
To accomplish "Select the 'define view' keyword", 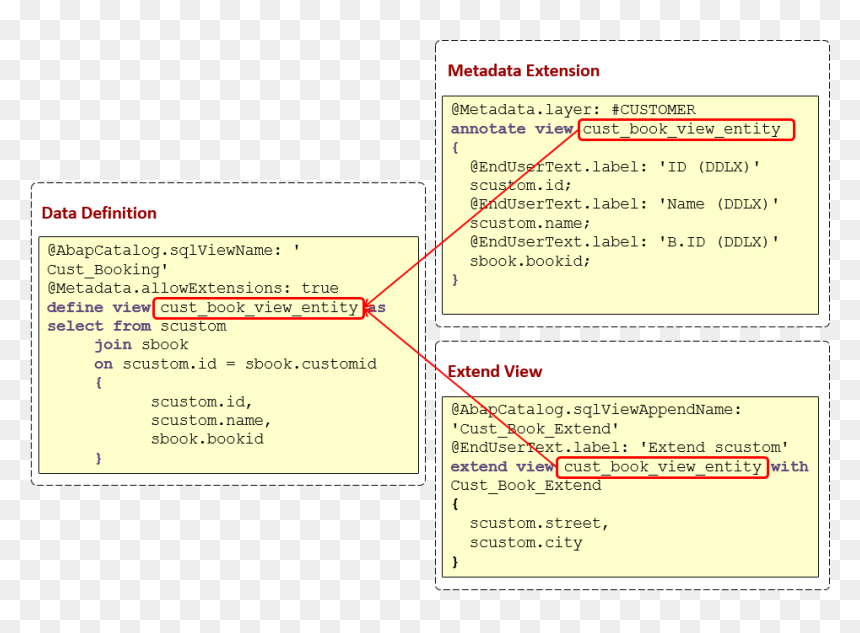I will click(x=99, y=307).
